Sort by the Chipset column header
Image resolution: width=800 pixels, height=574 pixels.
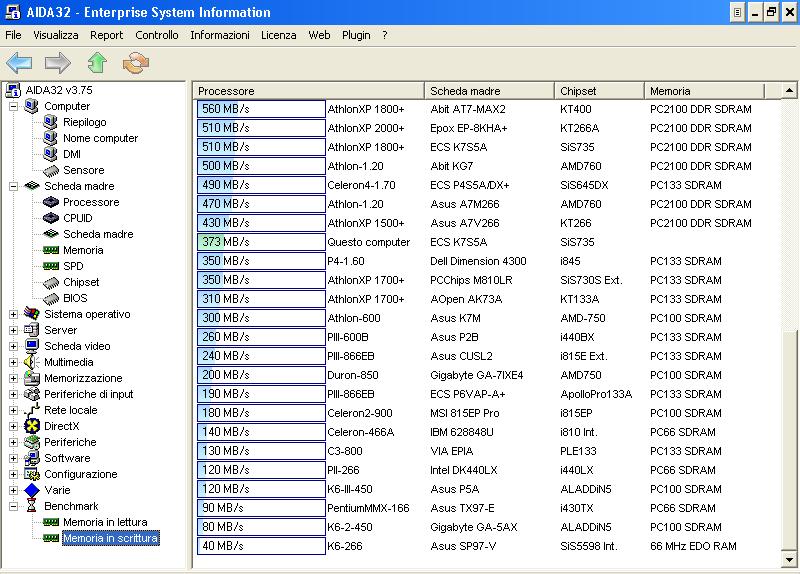click(x=599, y=91)
